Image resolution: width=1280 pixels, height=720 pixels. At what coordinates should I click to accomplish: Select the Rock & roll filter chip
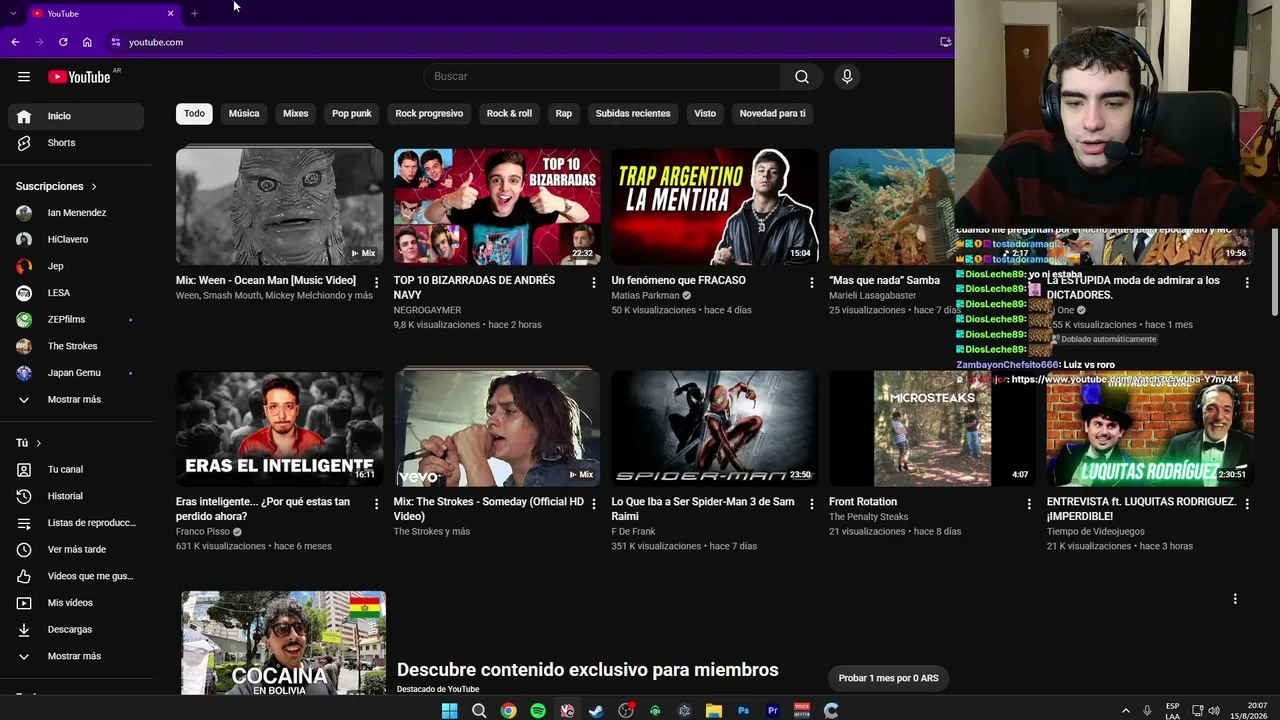click(509, 114)
